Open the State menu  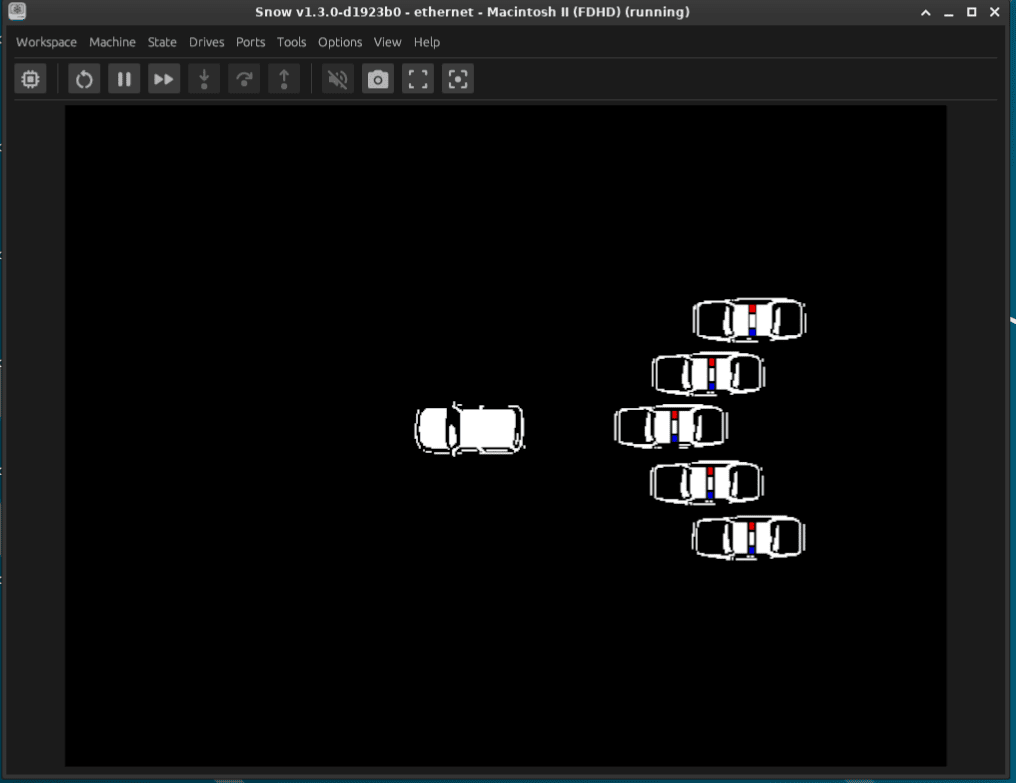pos(162,42)
